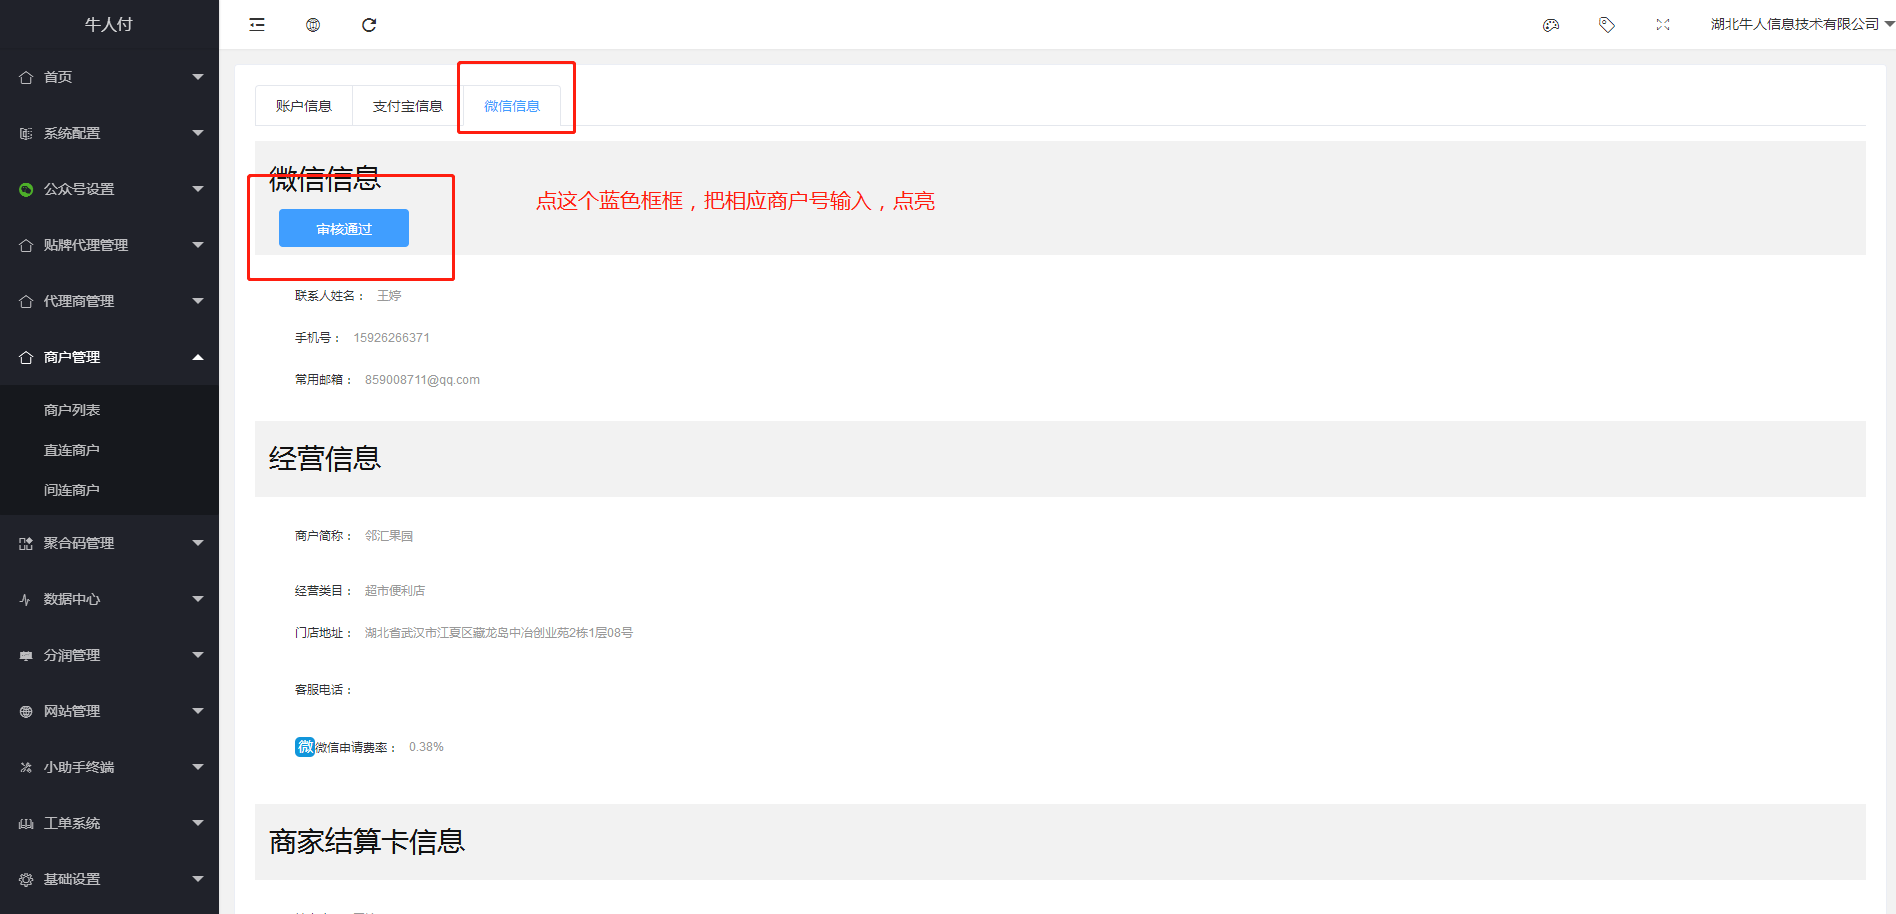Click contact name 王婷

coord(389,296)
